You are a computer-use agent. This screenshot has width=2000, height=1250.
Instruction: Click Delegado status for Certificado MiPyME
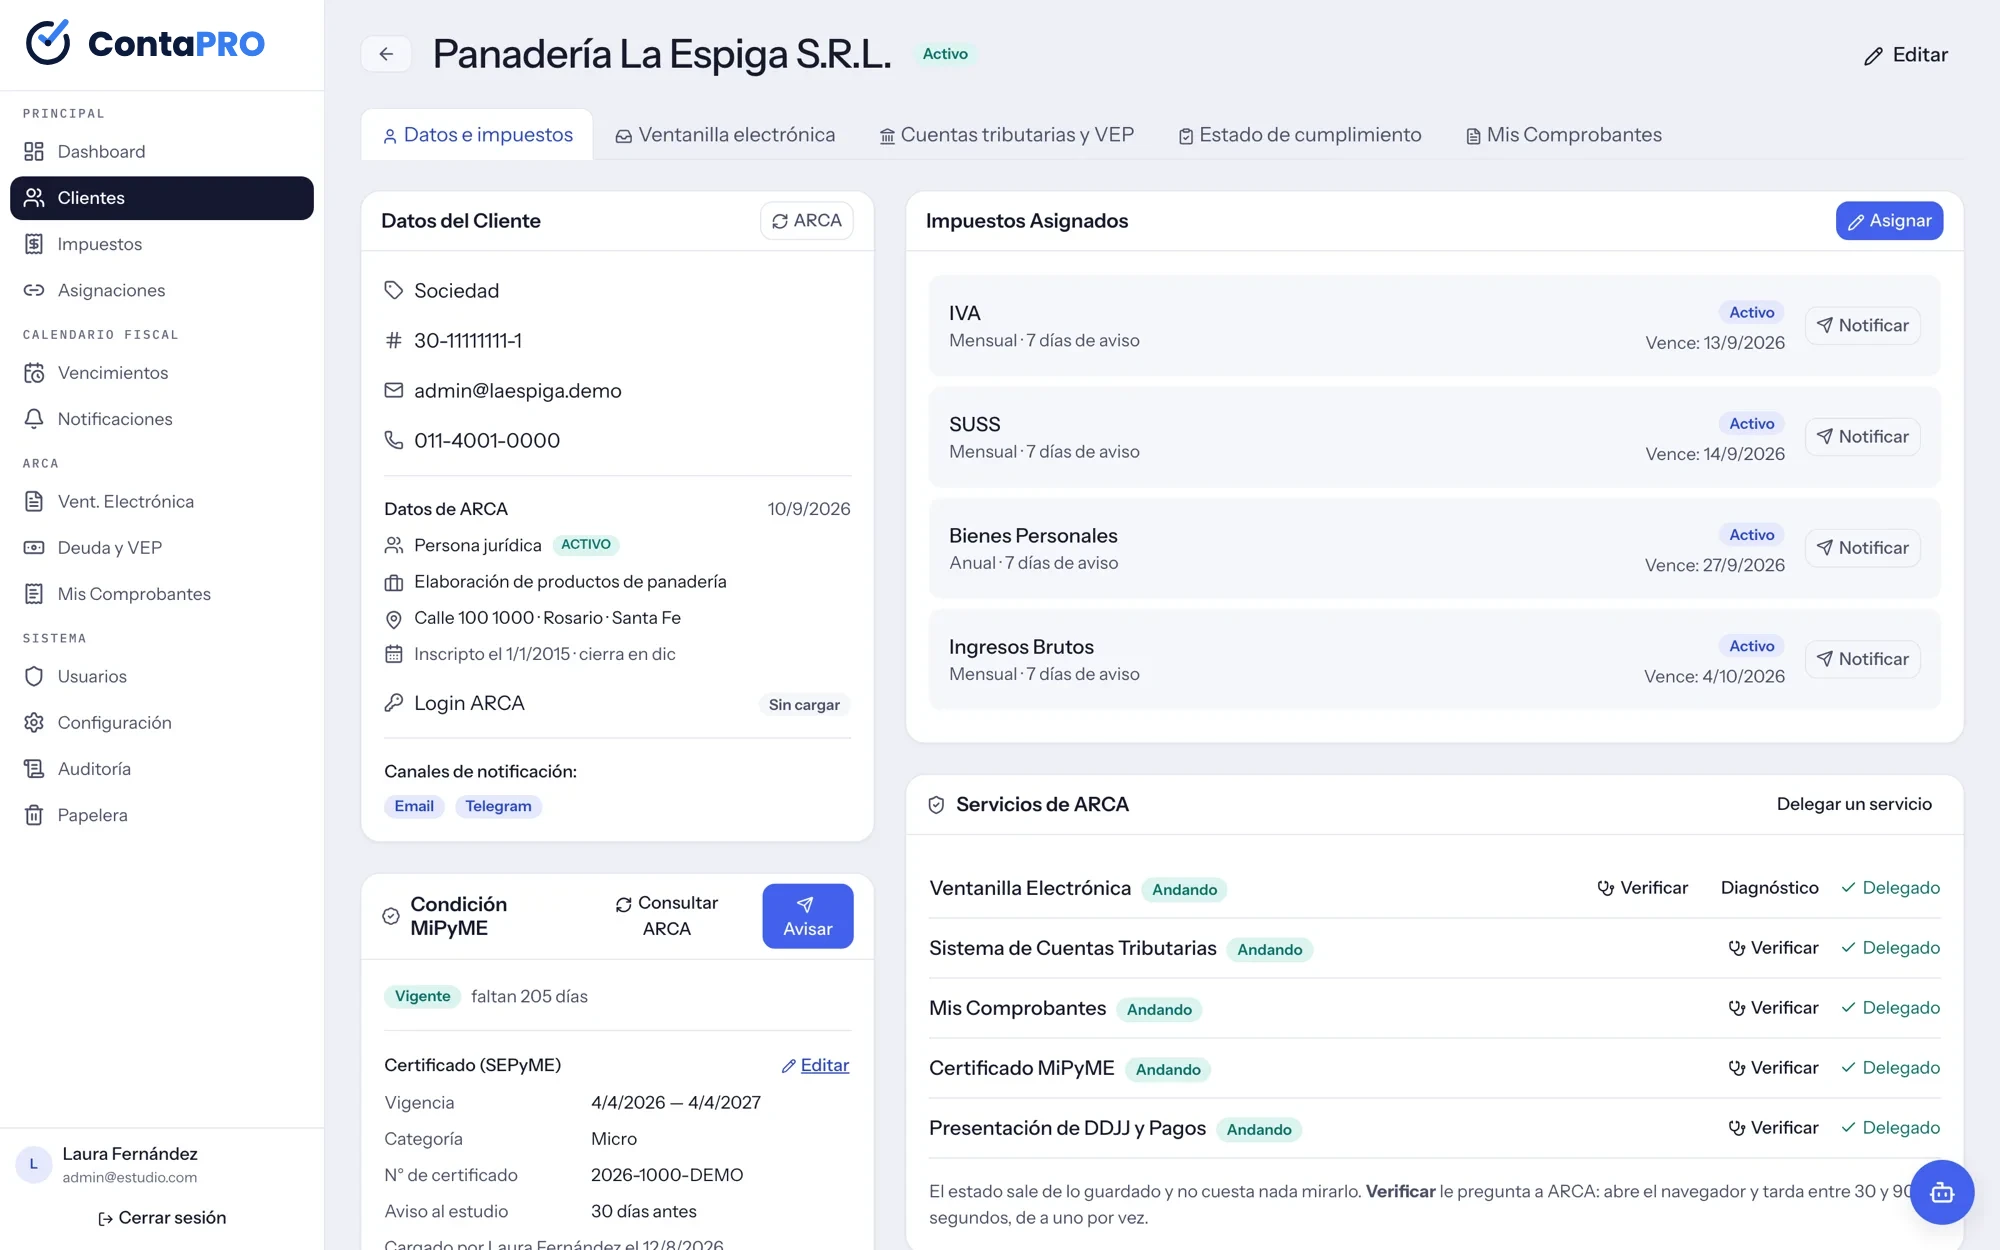1890,1068
